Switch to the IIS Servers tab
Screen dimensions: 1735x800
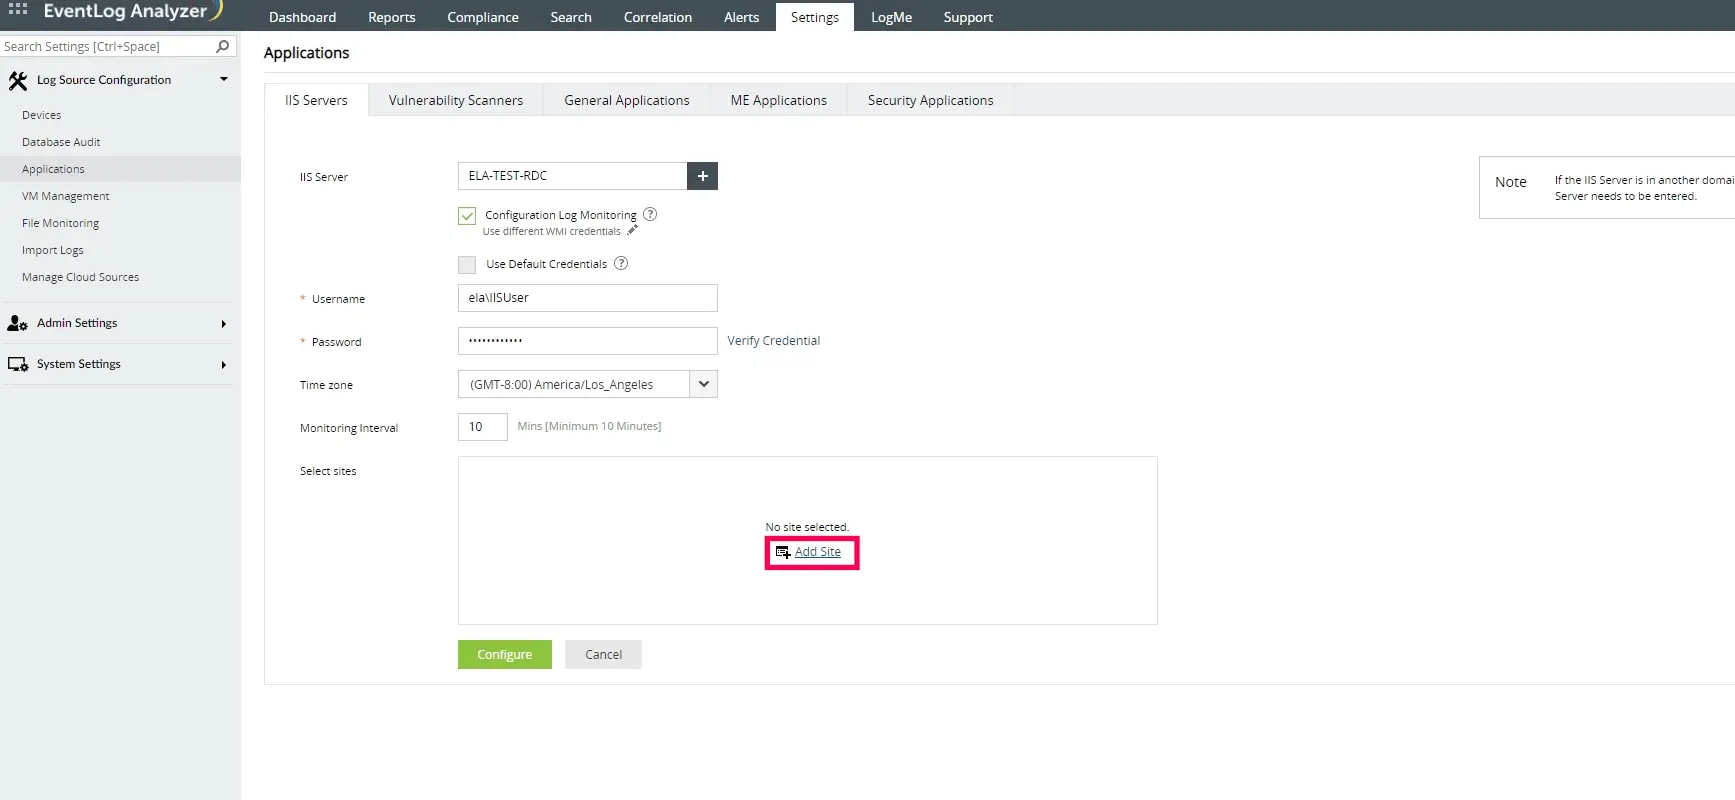pyautogui.click(x=317, y=100)
